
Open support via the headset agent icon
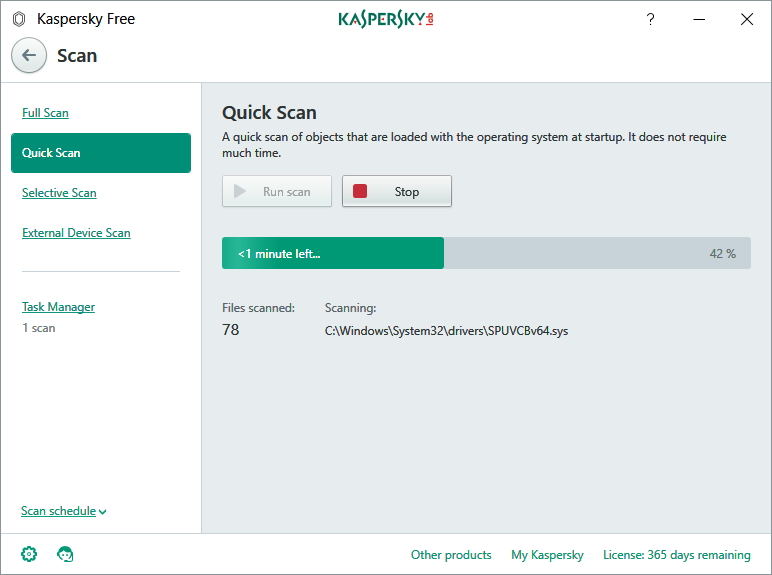point(65,554)
